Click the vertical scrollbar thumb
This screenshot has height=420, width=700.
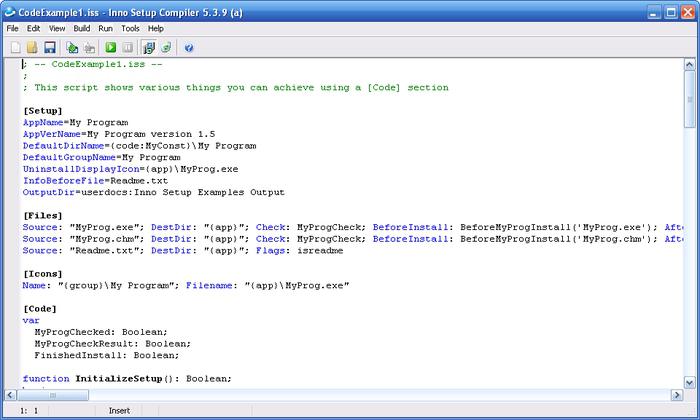coord(689,99)
